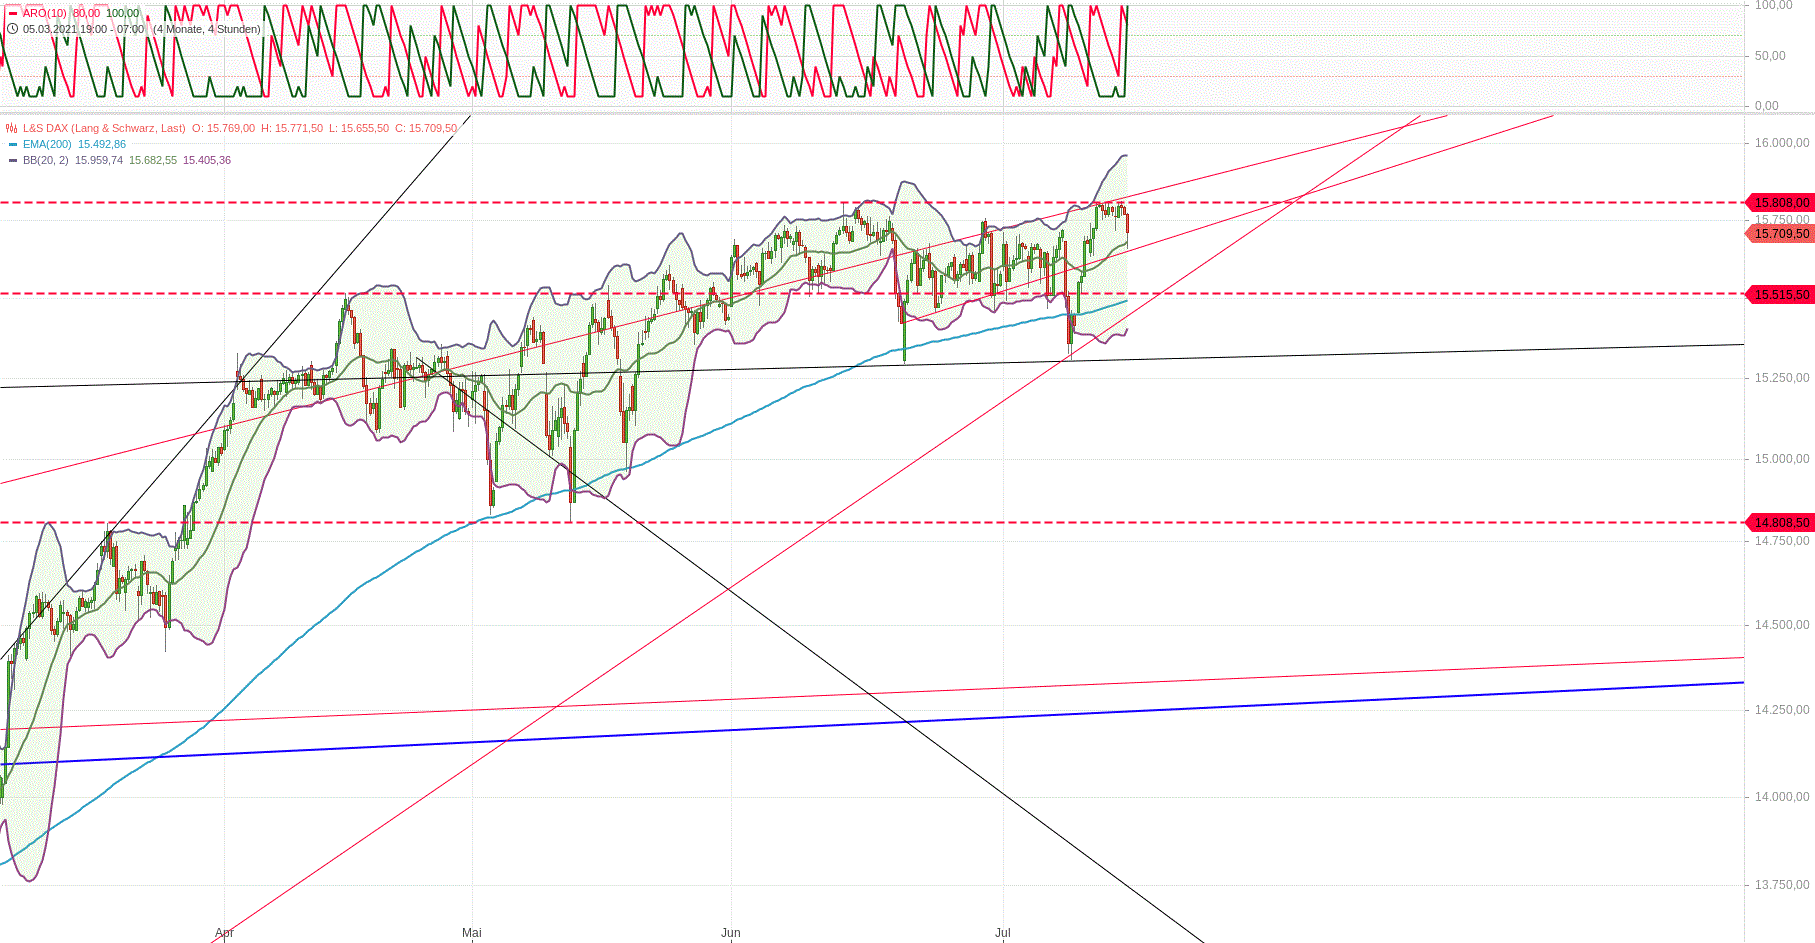Click the Aroon ARO(10) value 80,00
Viewport: 1815px width, 943px height.
[86, 13]
